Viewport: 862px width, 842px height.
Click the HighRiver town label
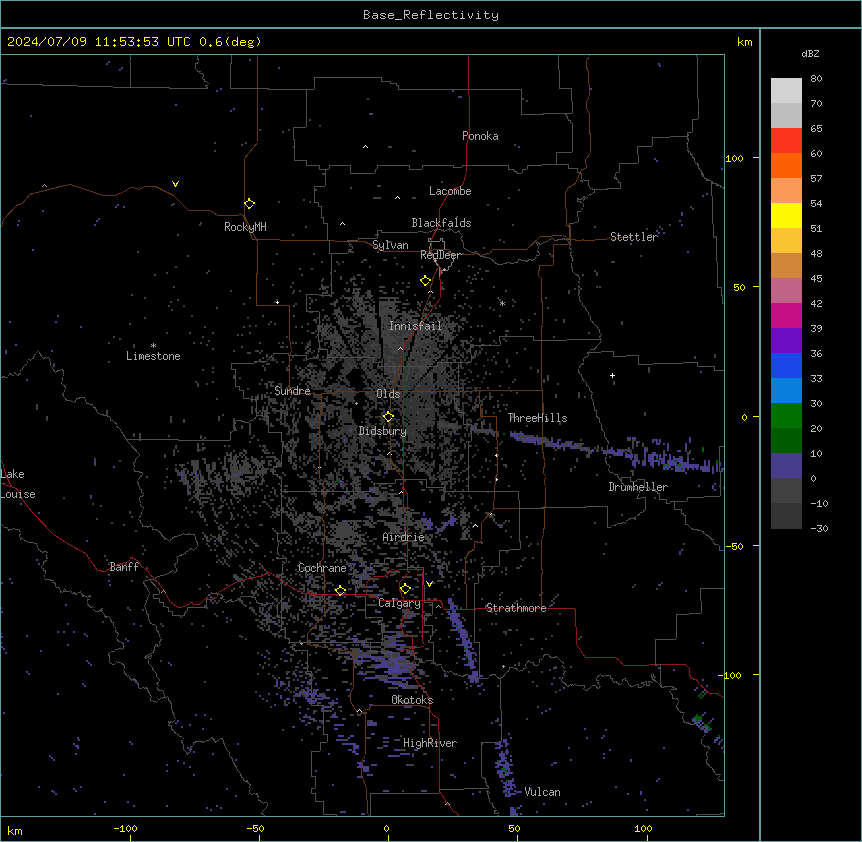(x=430, y=743)
